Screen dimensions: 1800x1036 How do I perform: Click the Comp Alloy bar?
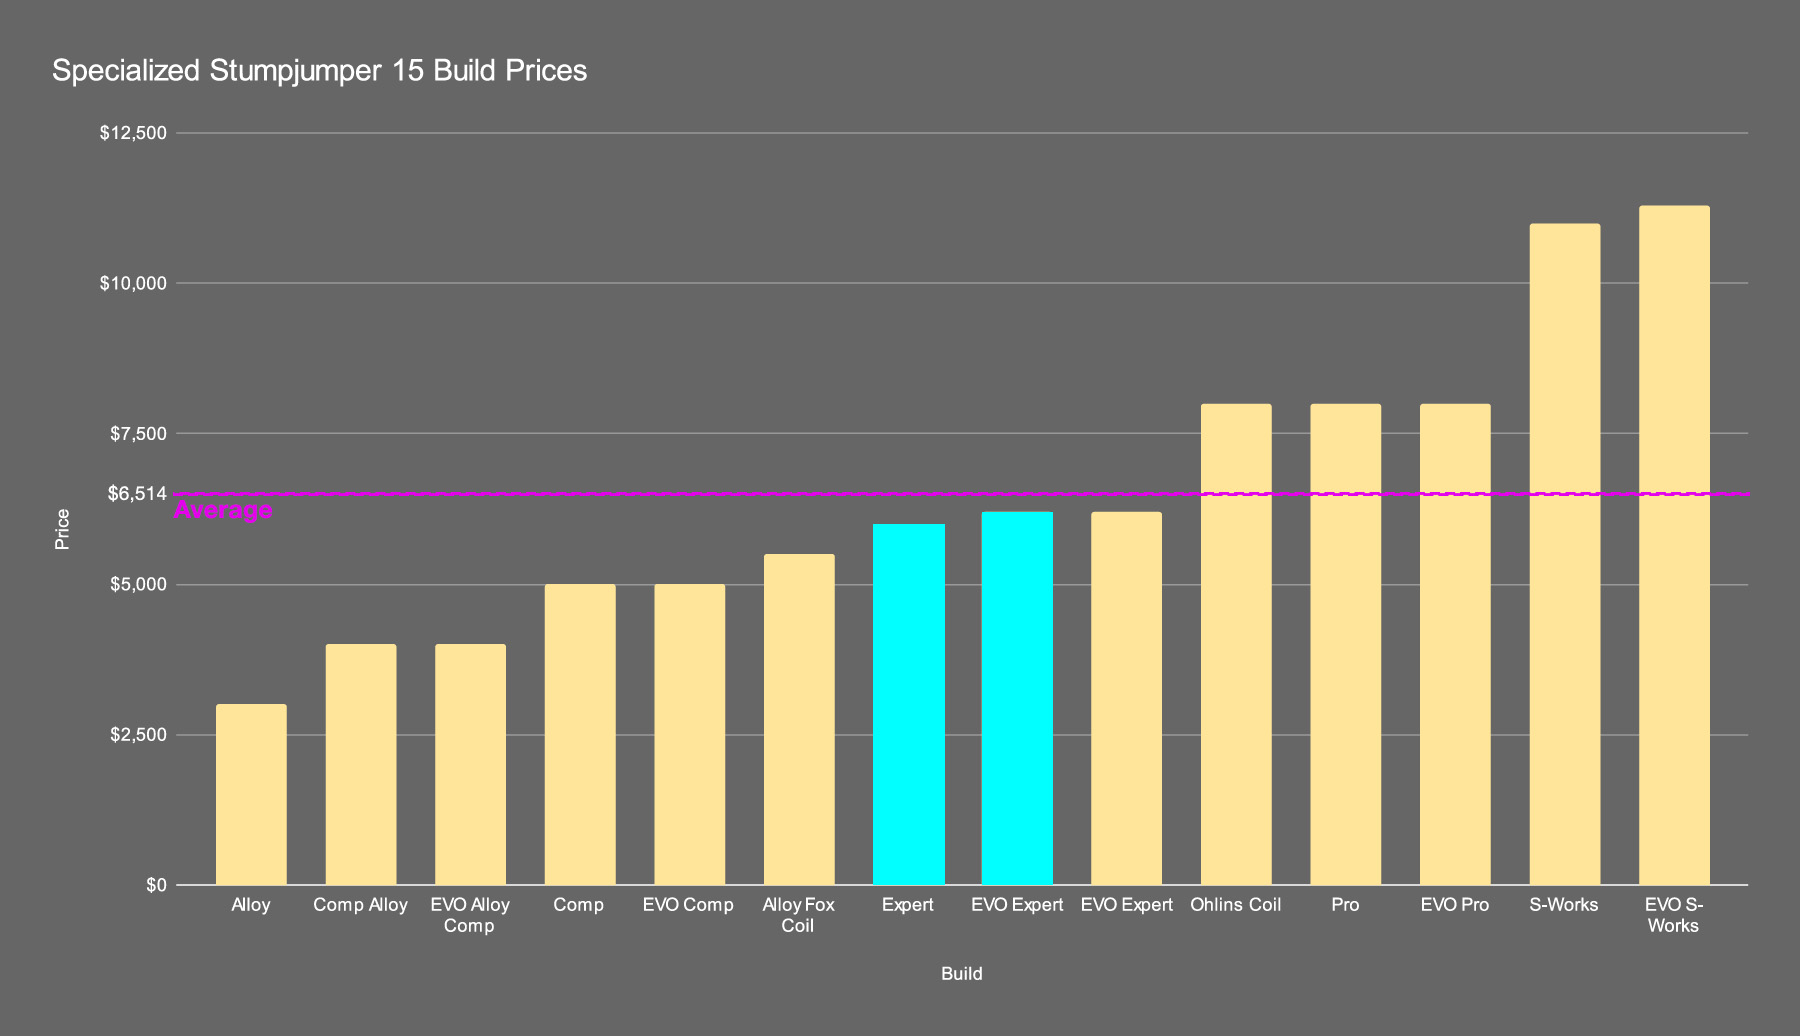coord(360,764)
